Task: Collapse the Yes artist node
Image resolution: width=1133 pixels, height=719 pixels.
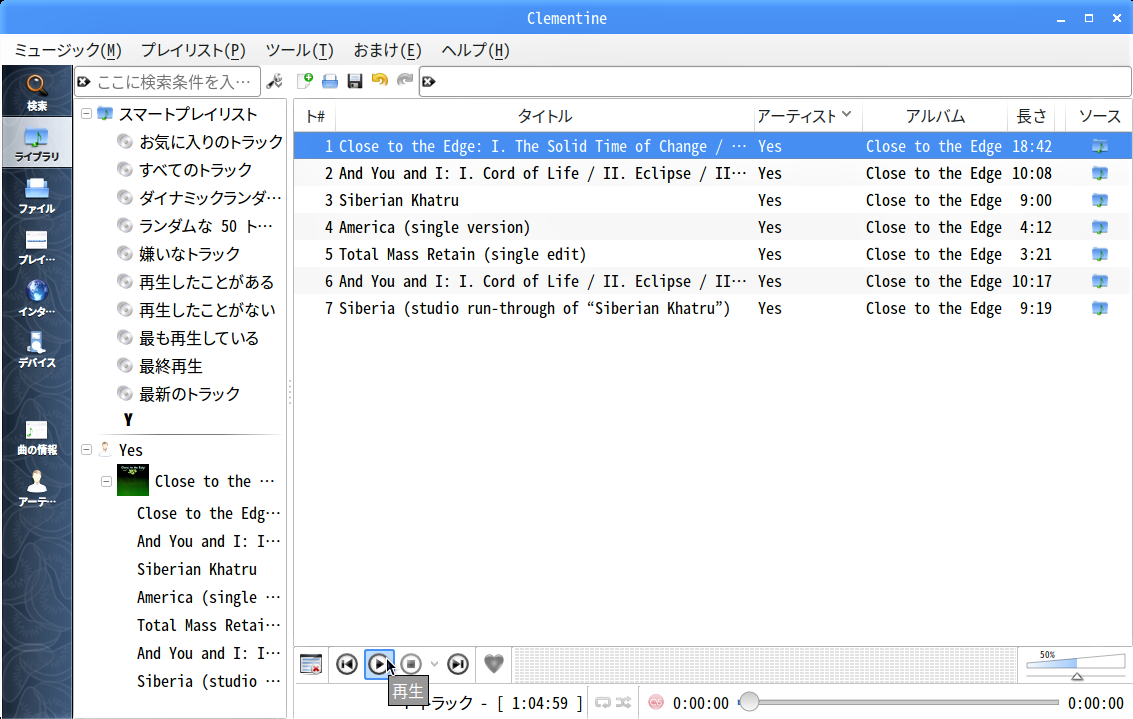Action: 87,449
